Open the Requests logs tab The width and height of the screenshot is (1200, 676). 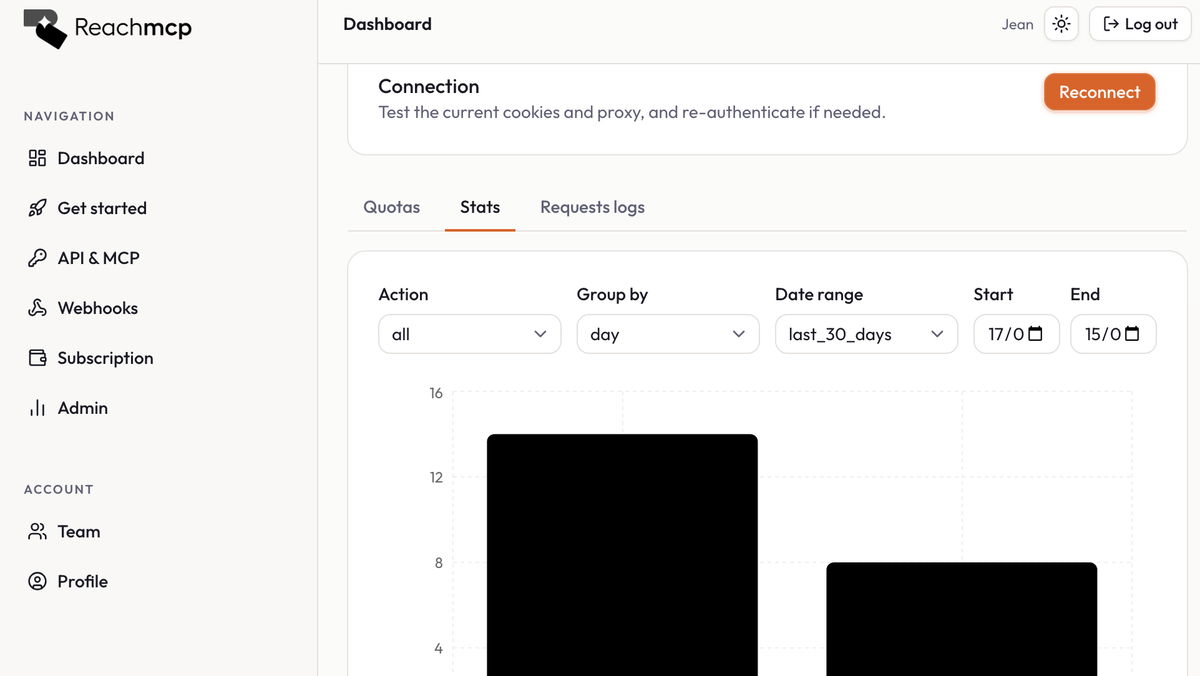(593, 207)
